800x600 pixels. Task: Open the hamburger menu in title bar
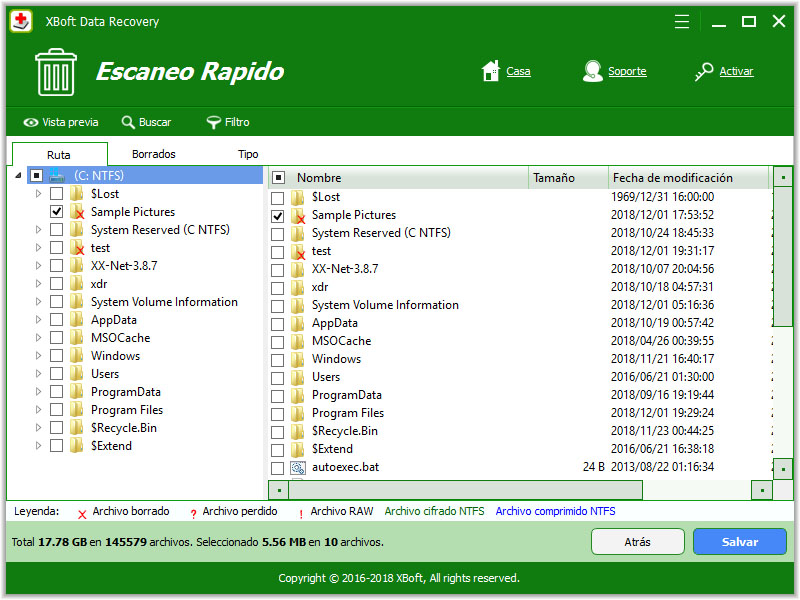point(682,21)
